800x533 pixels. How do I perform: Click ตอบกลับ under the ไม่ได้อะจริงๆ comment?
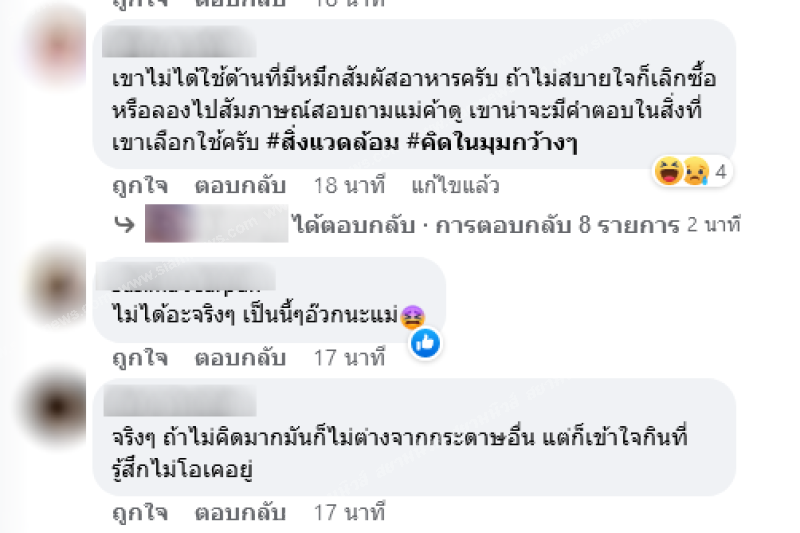point(240,358)
